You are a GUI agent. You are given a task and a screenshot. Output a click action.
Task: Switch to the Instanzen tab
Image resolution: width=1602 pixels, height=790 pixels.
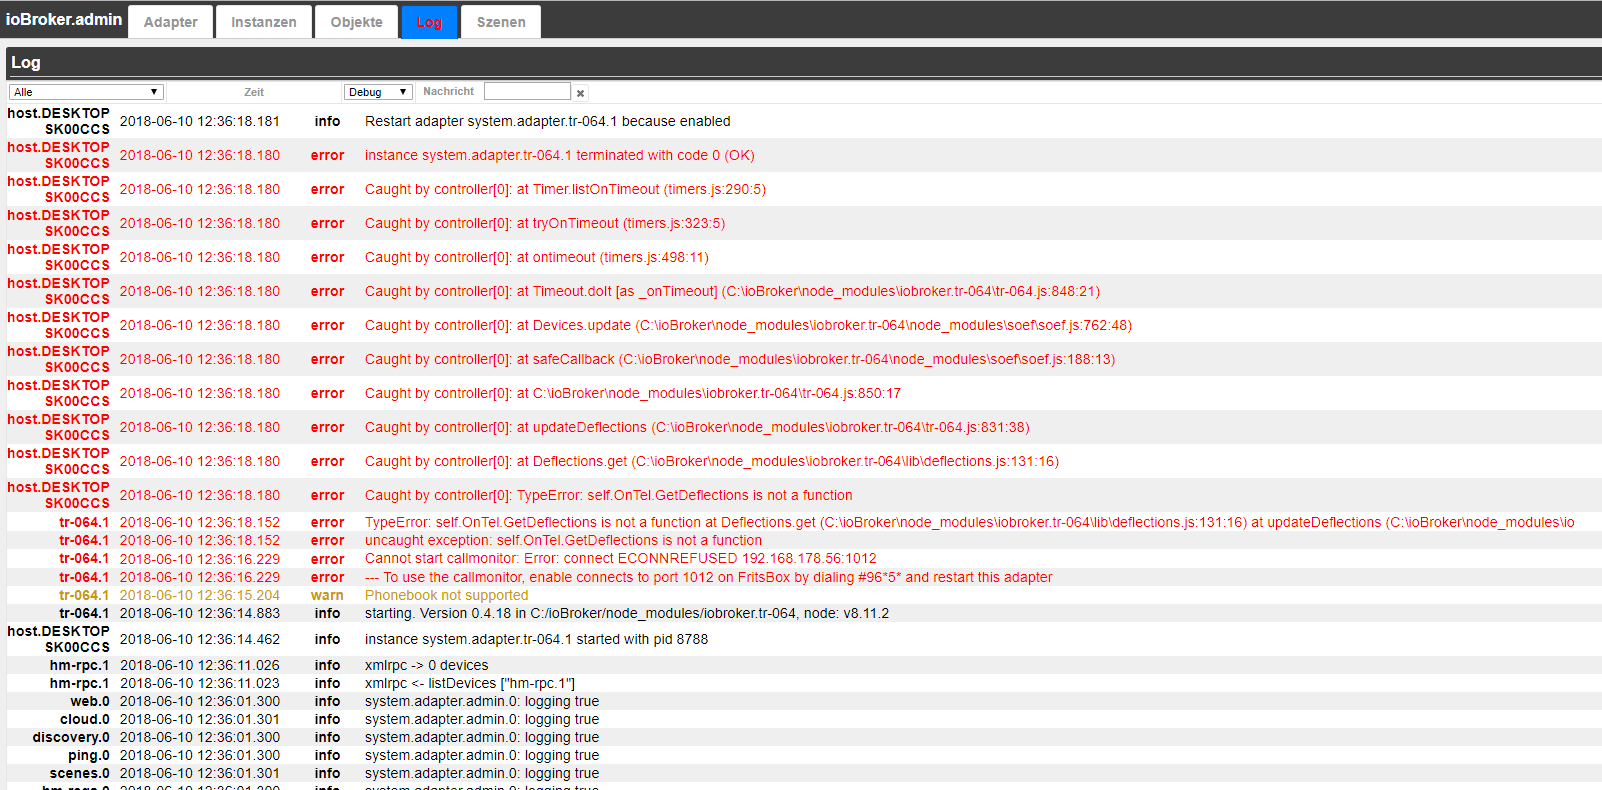[x=264, y=22]
